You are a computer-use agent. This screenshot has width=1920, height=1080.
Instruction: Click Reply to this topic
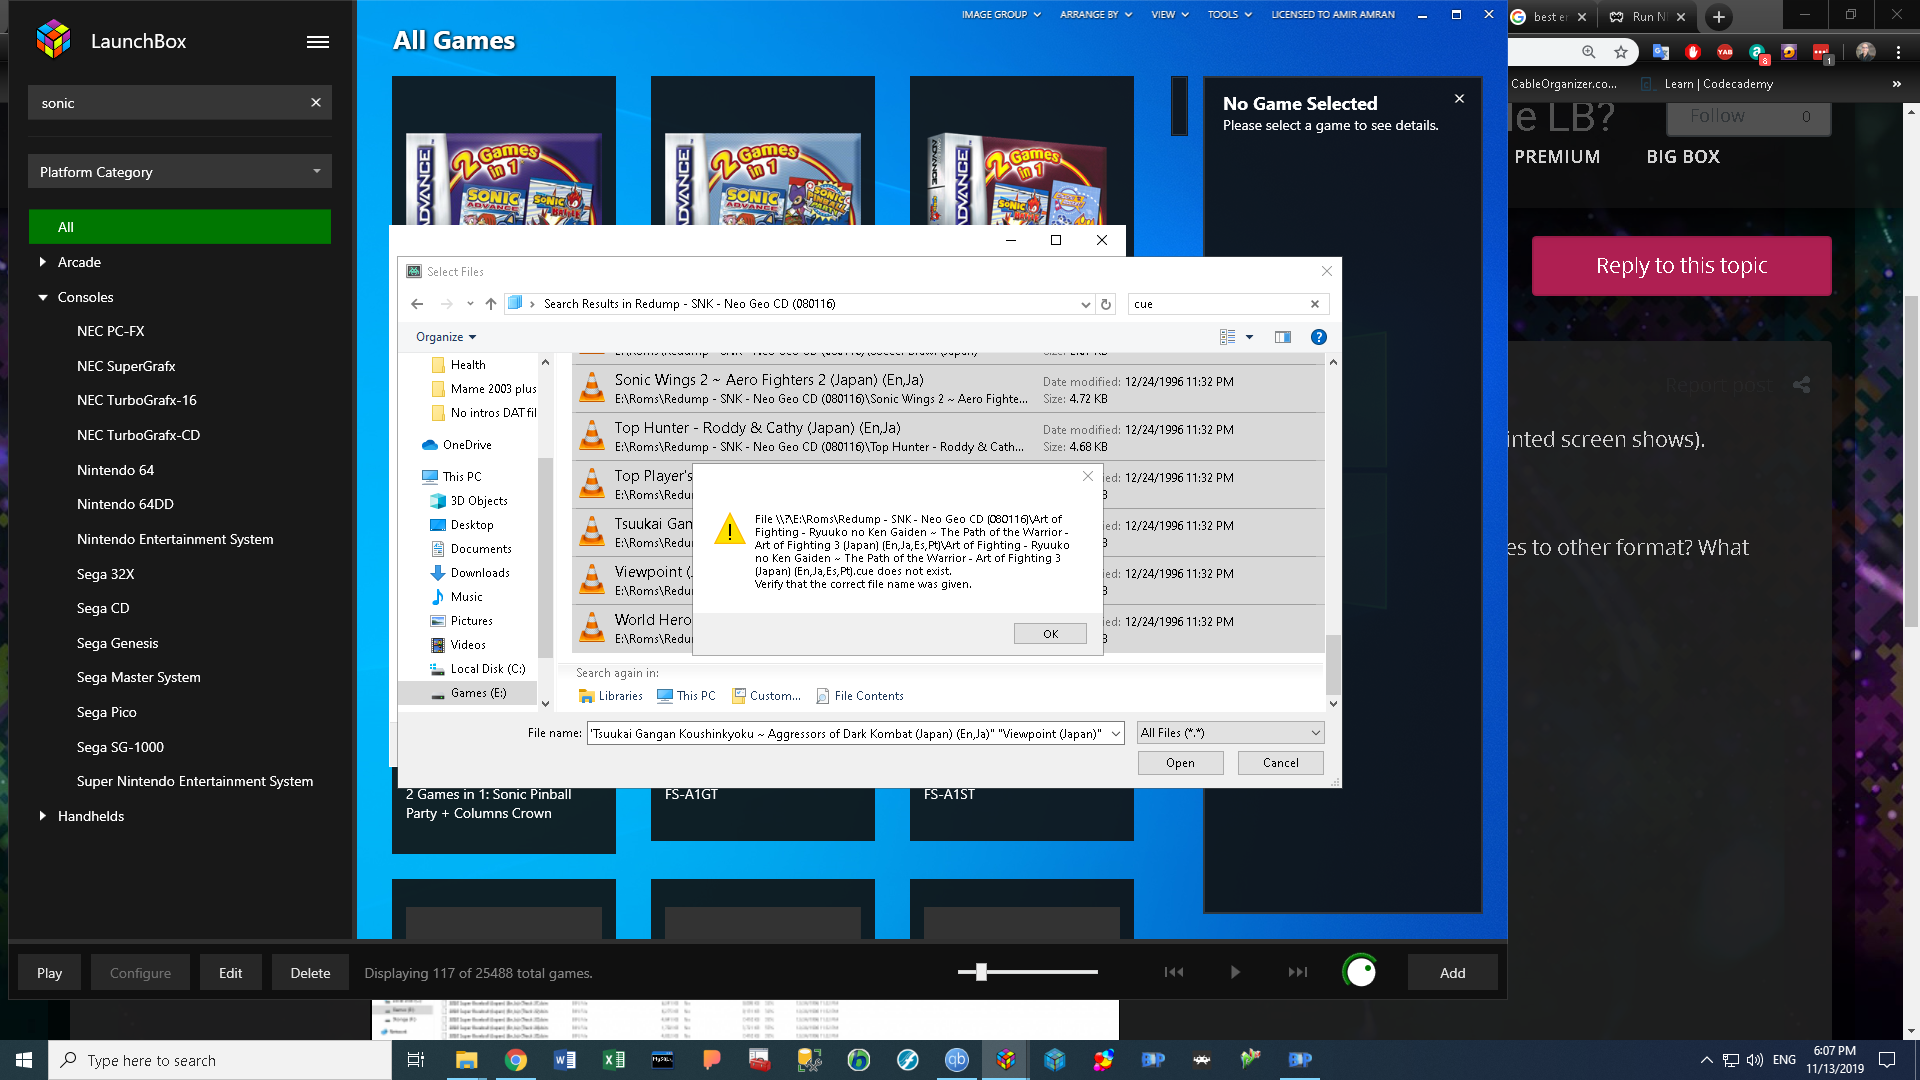(1681, 266)
